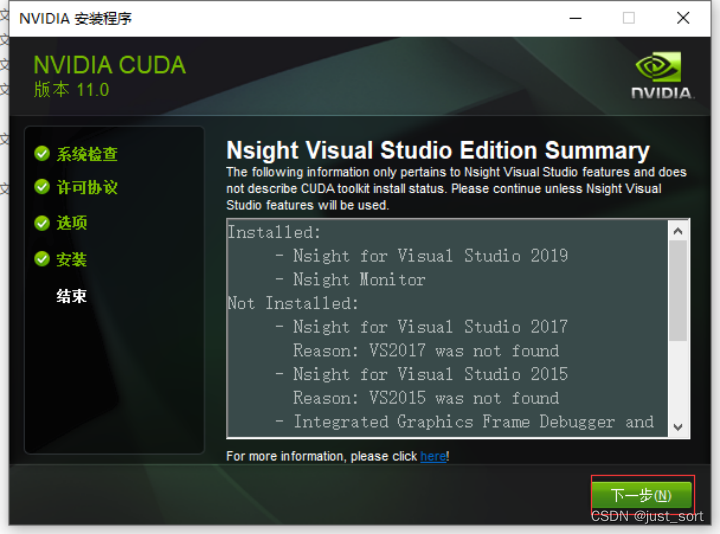Click 'Reason: VS2017 was not found' line
Screen dimensions: 720x534
pos(426,351)
